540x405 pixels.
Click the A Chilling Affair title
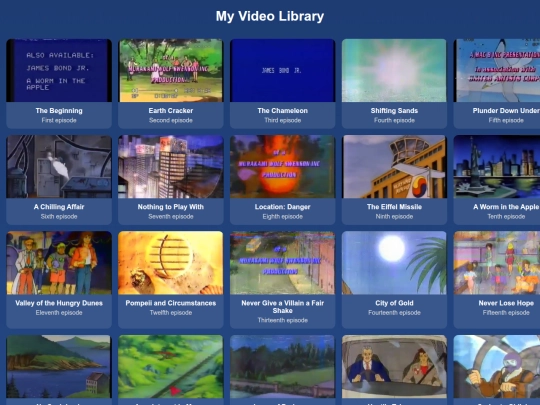point(59,207)
